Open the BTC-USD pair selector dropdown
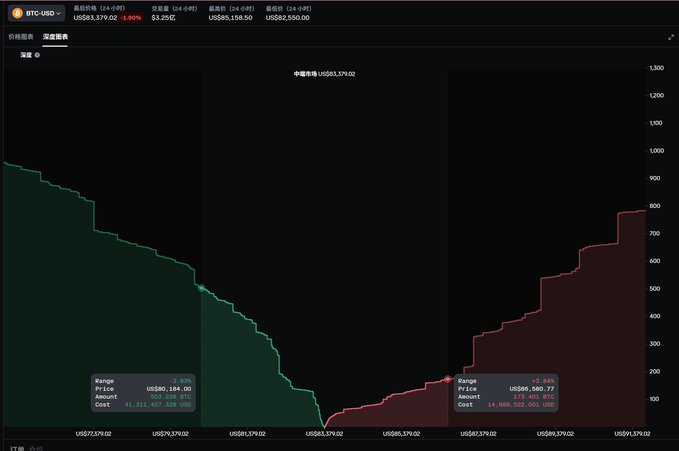Viewport: 679px width, 451px height. click(x=36, y=13)
